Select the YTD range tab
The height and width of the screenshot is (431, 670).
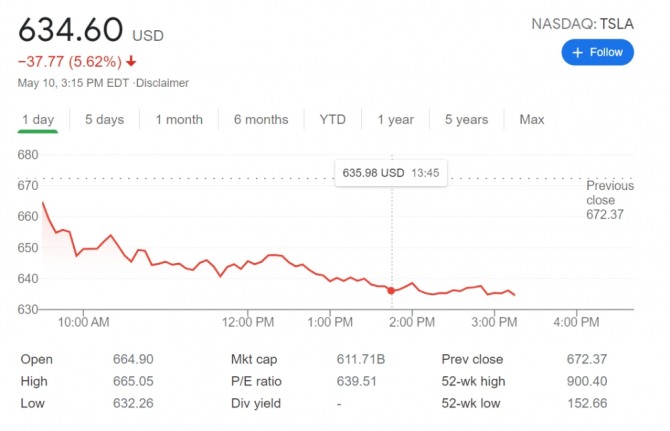332,120
